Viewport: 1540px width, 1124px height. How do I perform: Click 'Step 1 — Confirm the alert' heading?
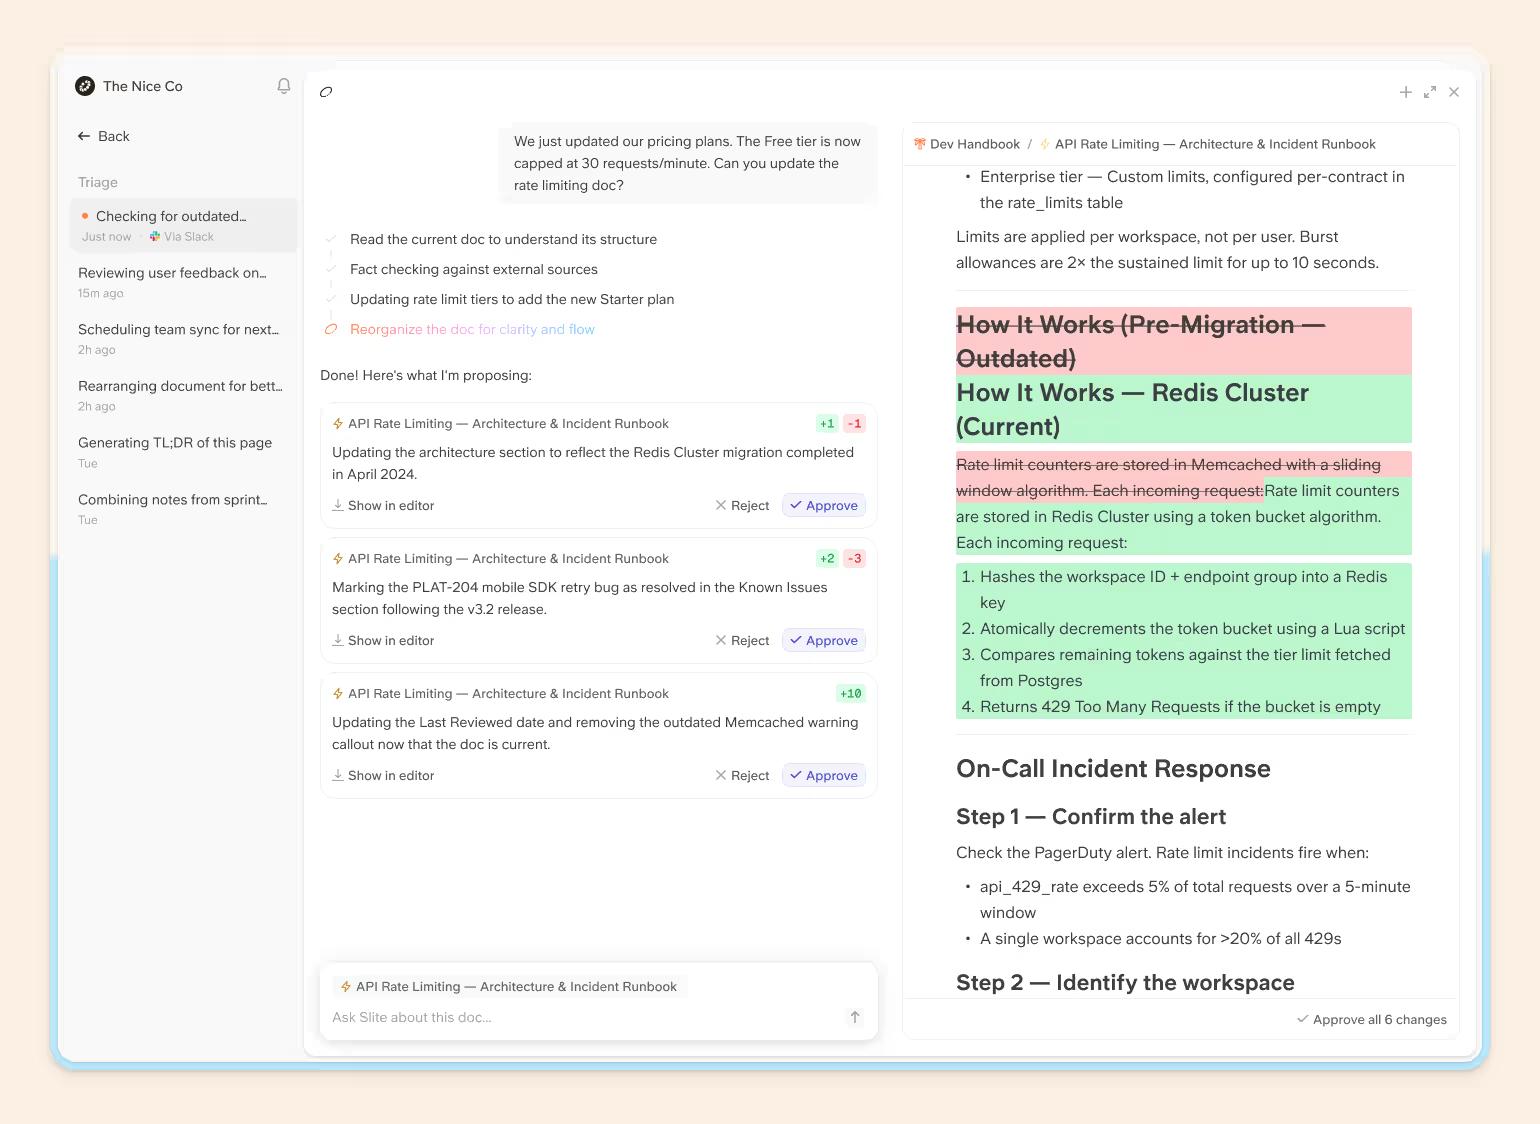click(x=1091, y=817)
